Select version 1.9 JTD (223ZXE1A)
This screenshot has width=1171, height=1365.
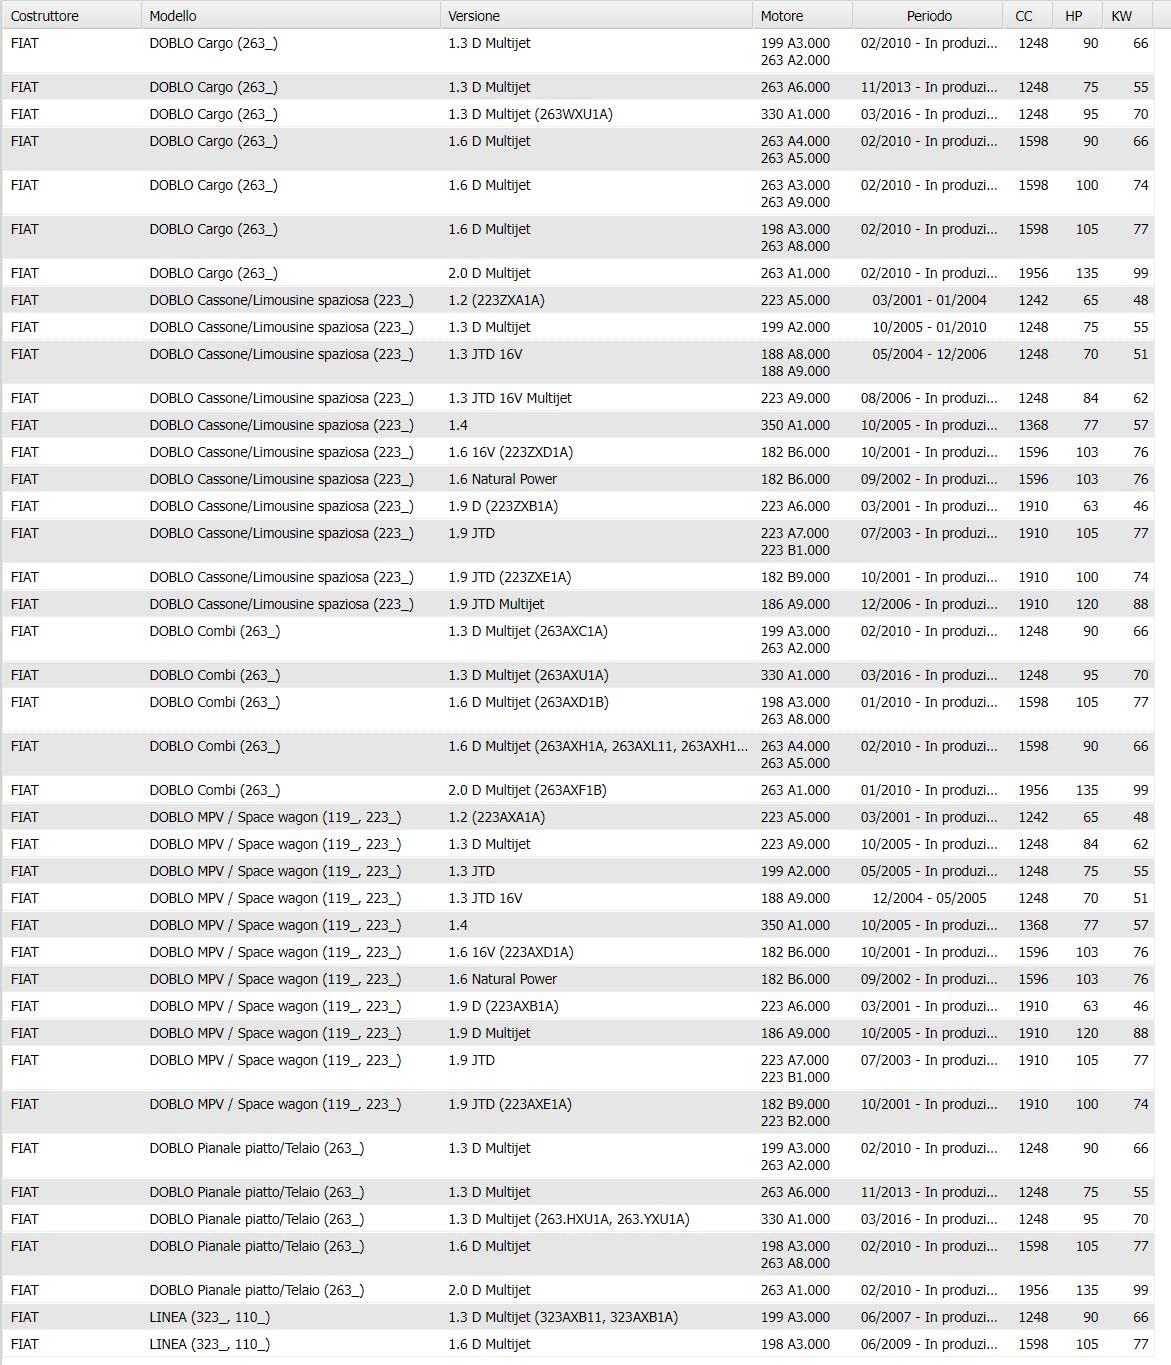click(x=510, y=577)
